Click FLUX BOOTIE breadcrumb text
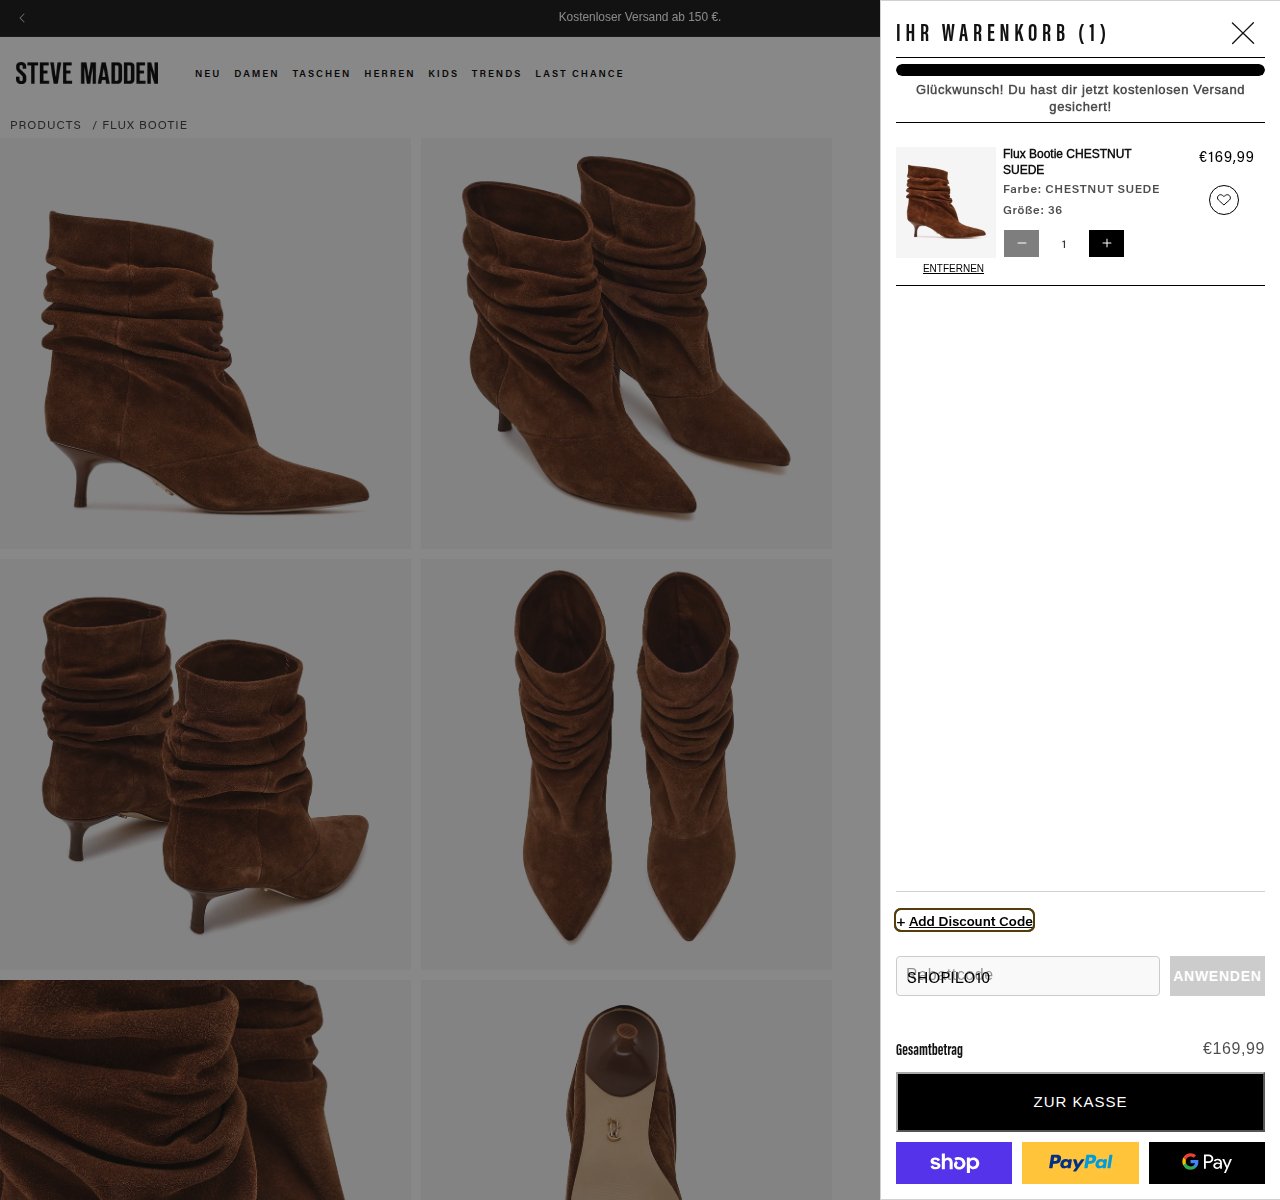Screen dimensions: 1280x1200 (x=145, y=125)
